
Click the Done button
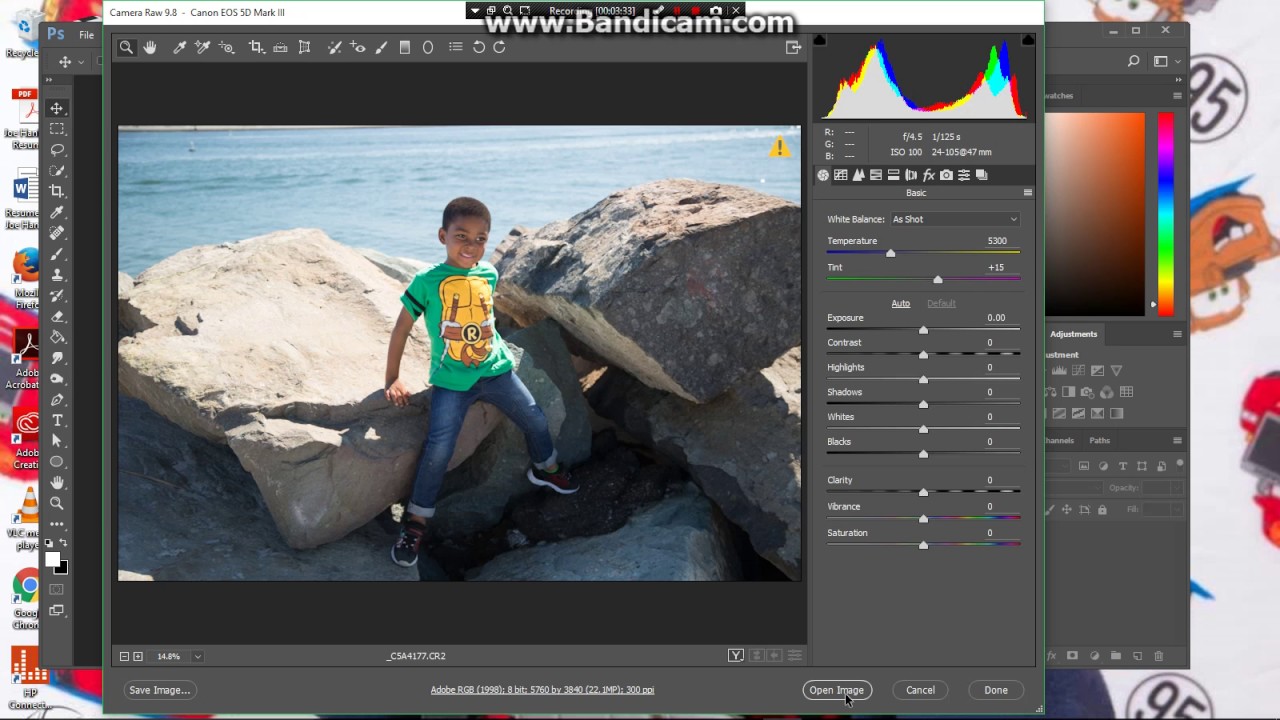(996, 690)
